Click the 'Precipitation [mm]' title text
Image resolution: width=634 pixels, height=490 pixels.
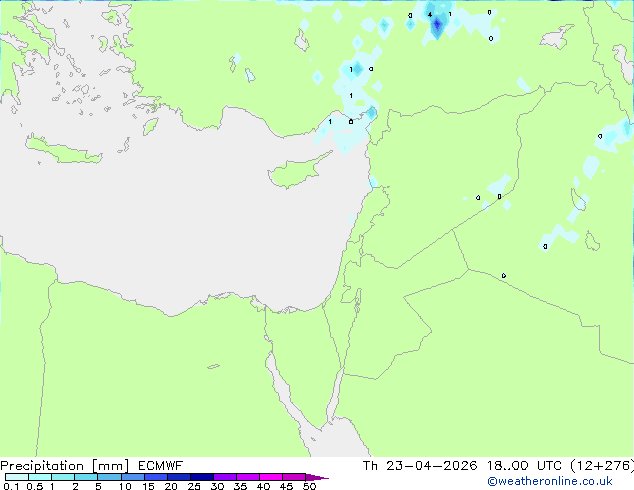[65, 466]
